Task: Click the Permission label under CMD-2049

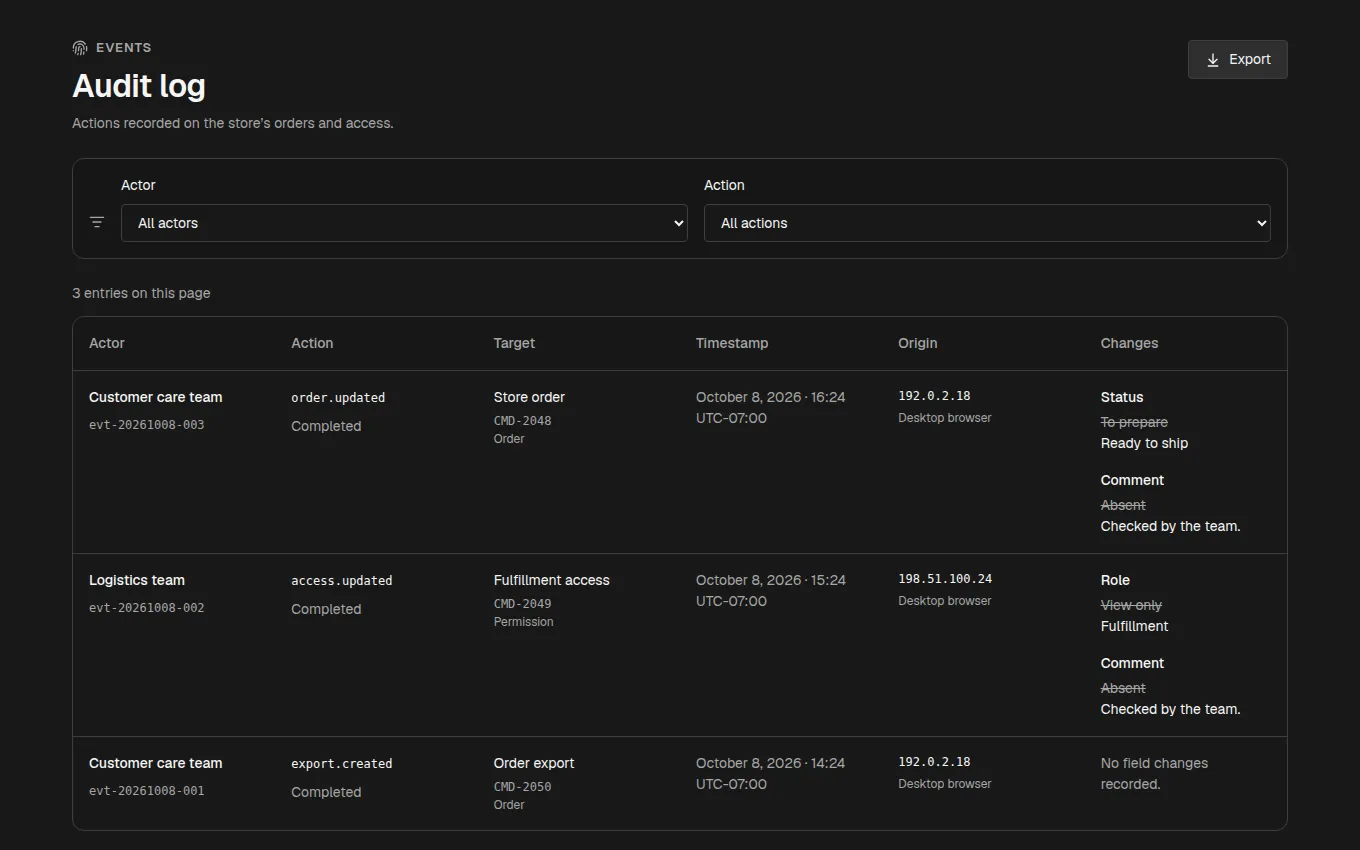Action: click(x=523, y=622)
